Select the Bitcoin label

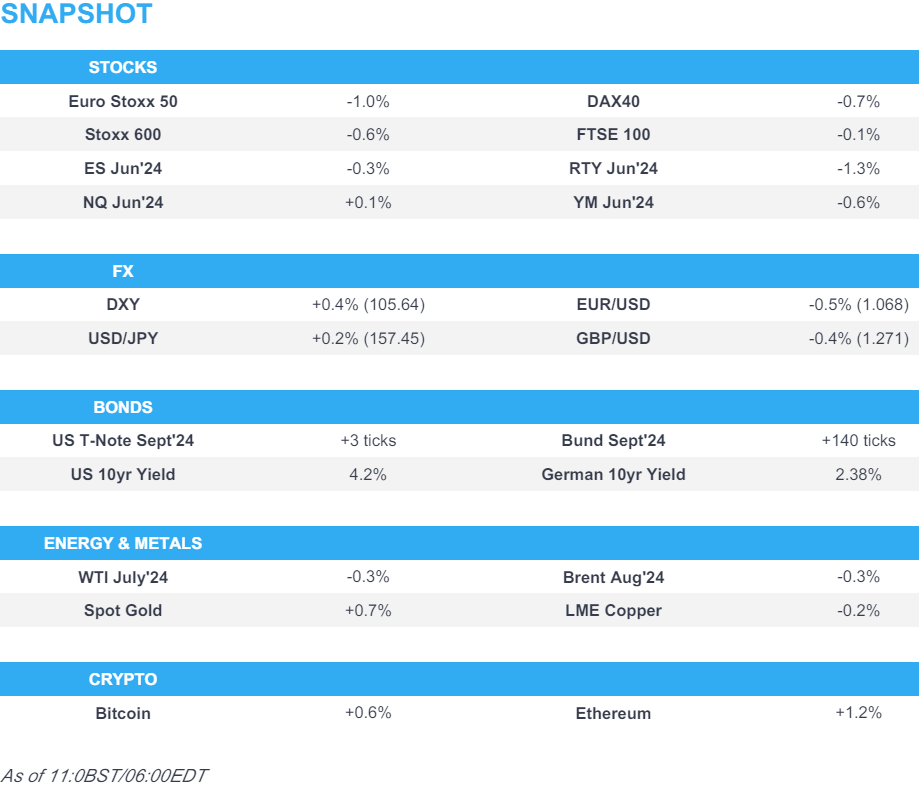coord(123,714)
